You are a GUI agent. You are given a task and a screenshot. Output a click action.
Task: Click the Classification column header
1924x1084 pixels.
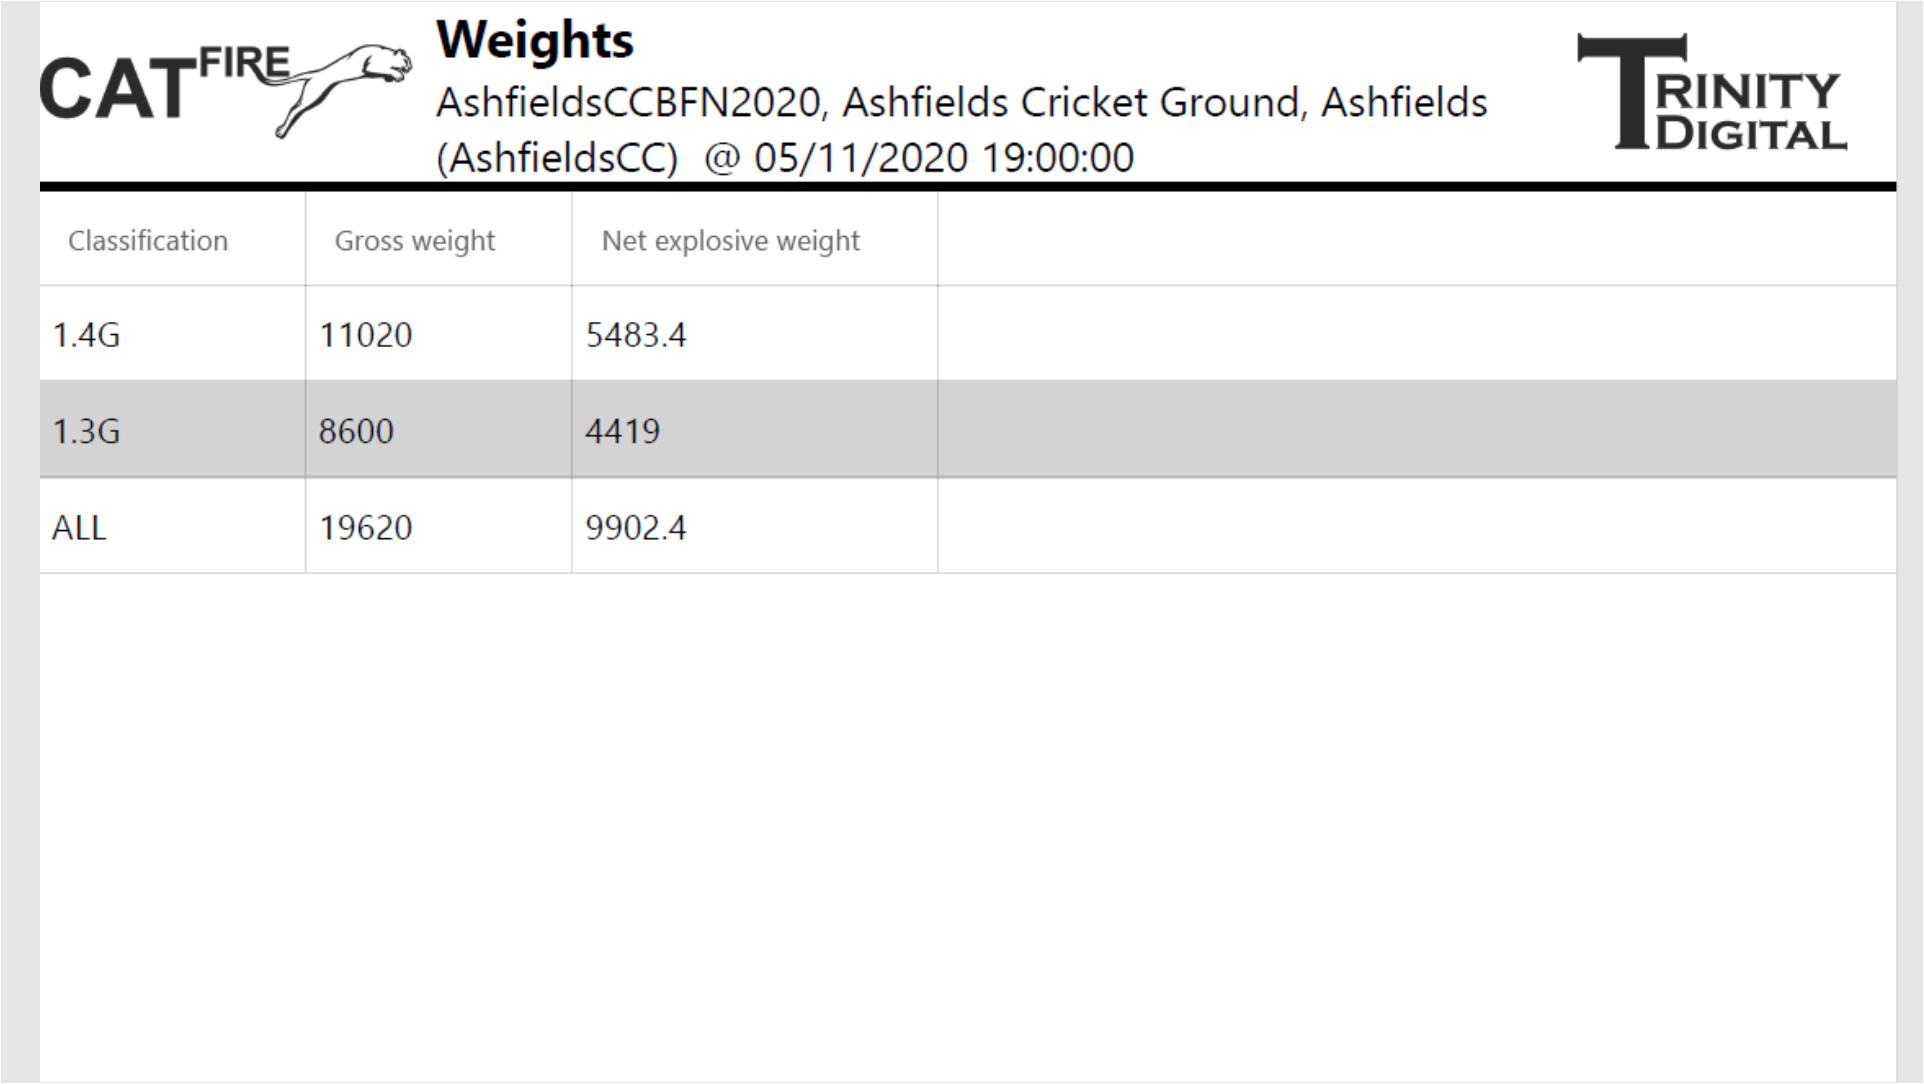pos(148,241)
